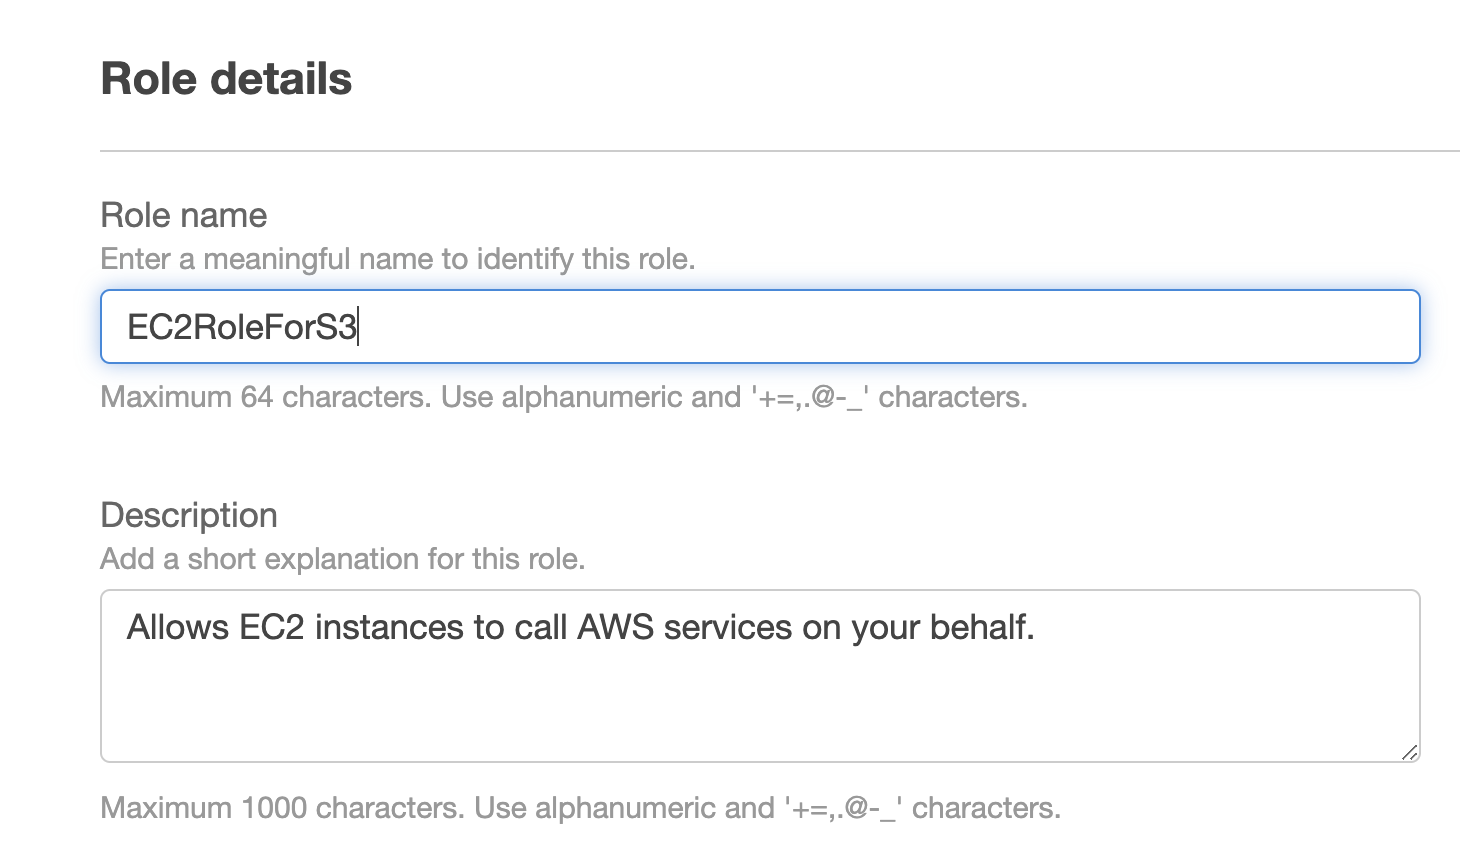
Task: Place cursor after EC2RoleForS3 text
Action: click(358, 327)
